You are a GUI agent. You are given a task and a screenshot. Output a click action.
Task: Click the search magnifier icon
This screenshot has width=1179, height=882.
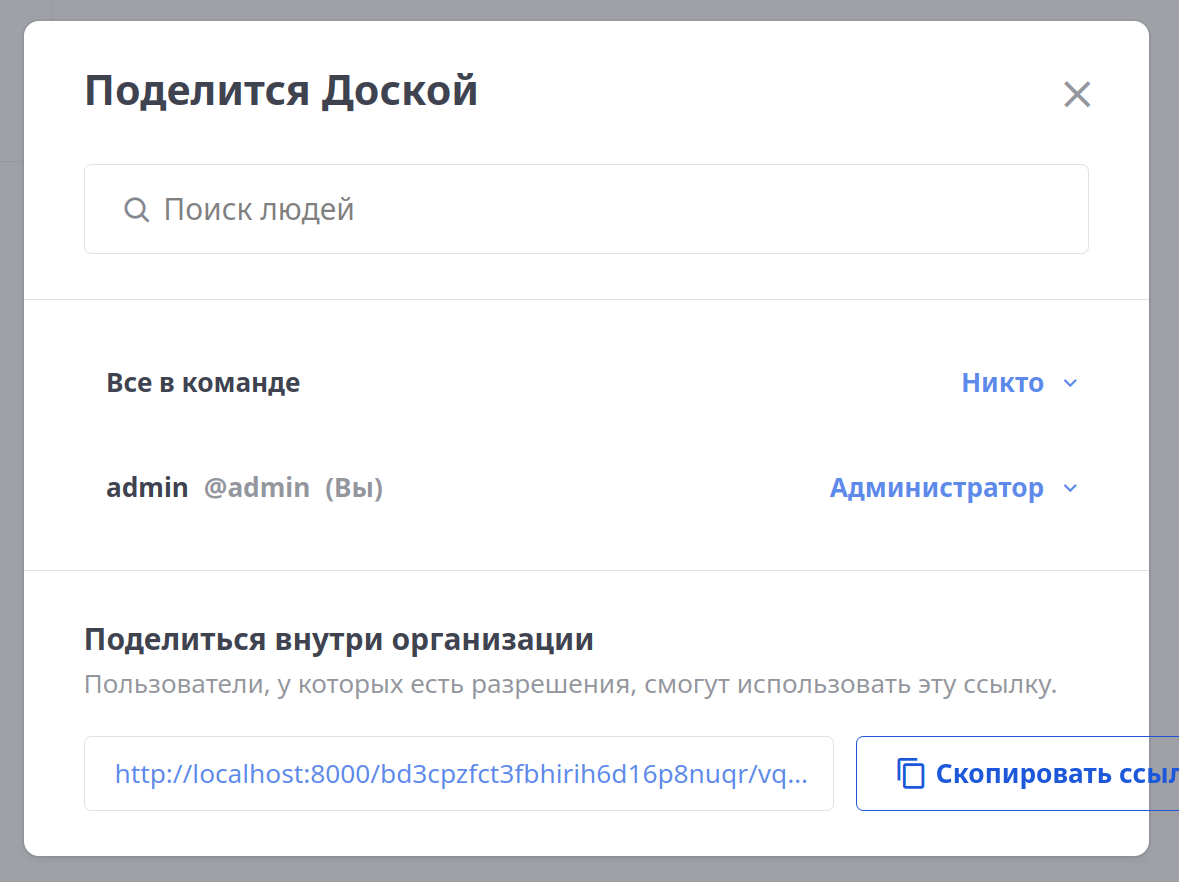click(x=137, y=209)
